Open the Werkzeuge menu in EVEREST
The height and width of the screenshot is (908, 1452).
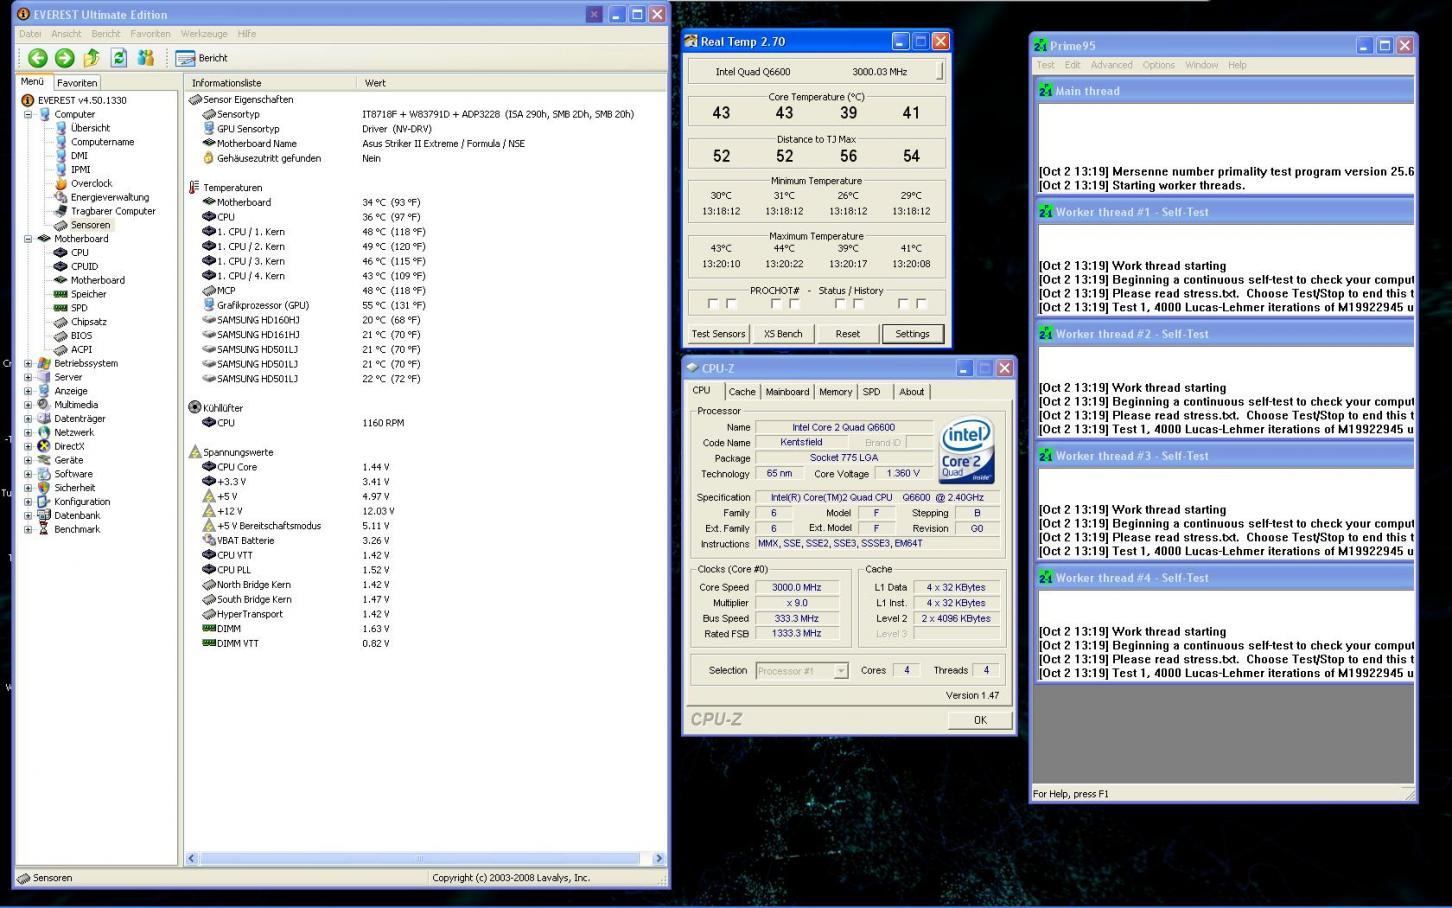pyautogui.click(x=204, y=34)
